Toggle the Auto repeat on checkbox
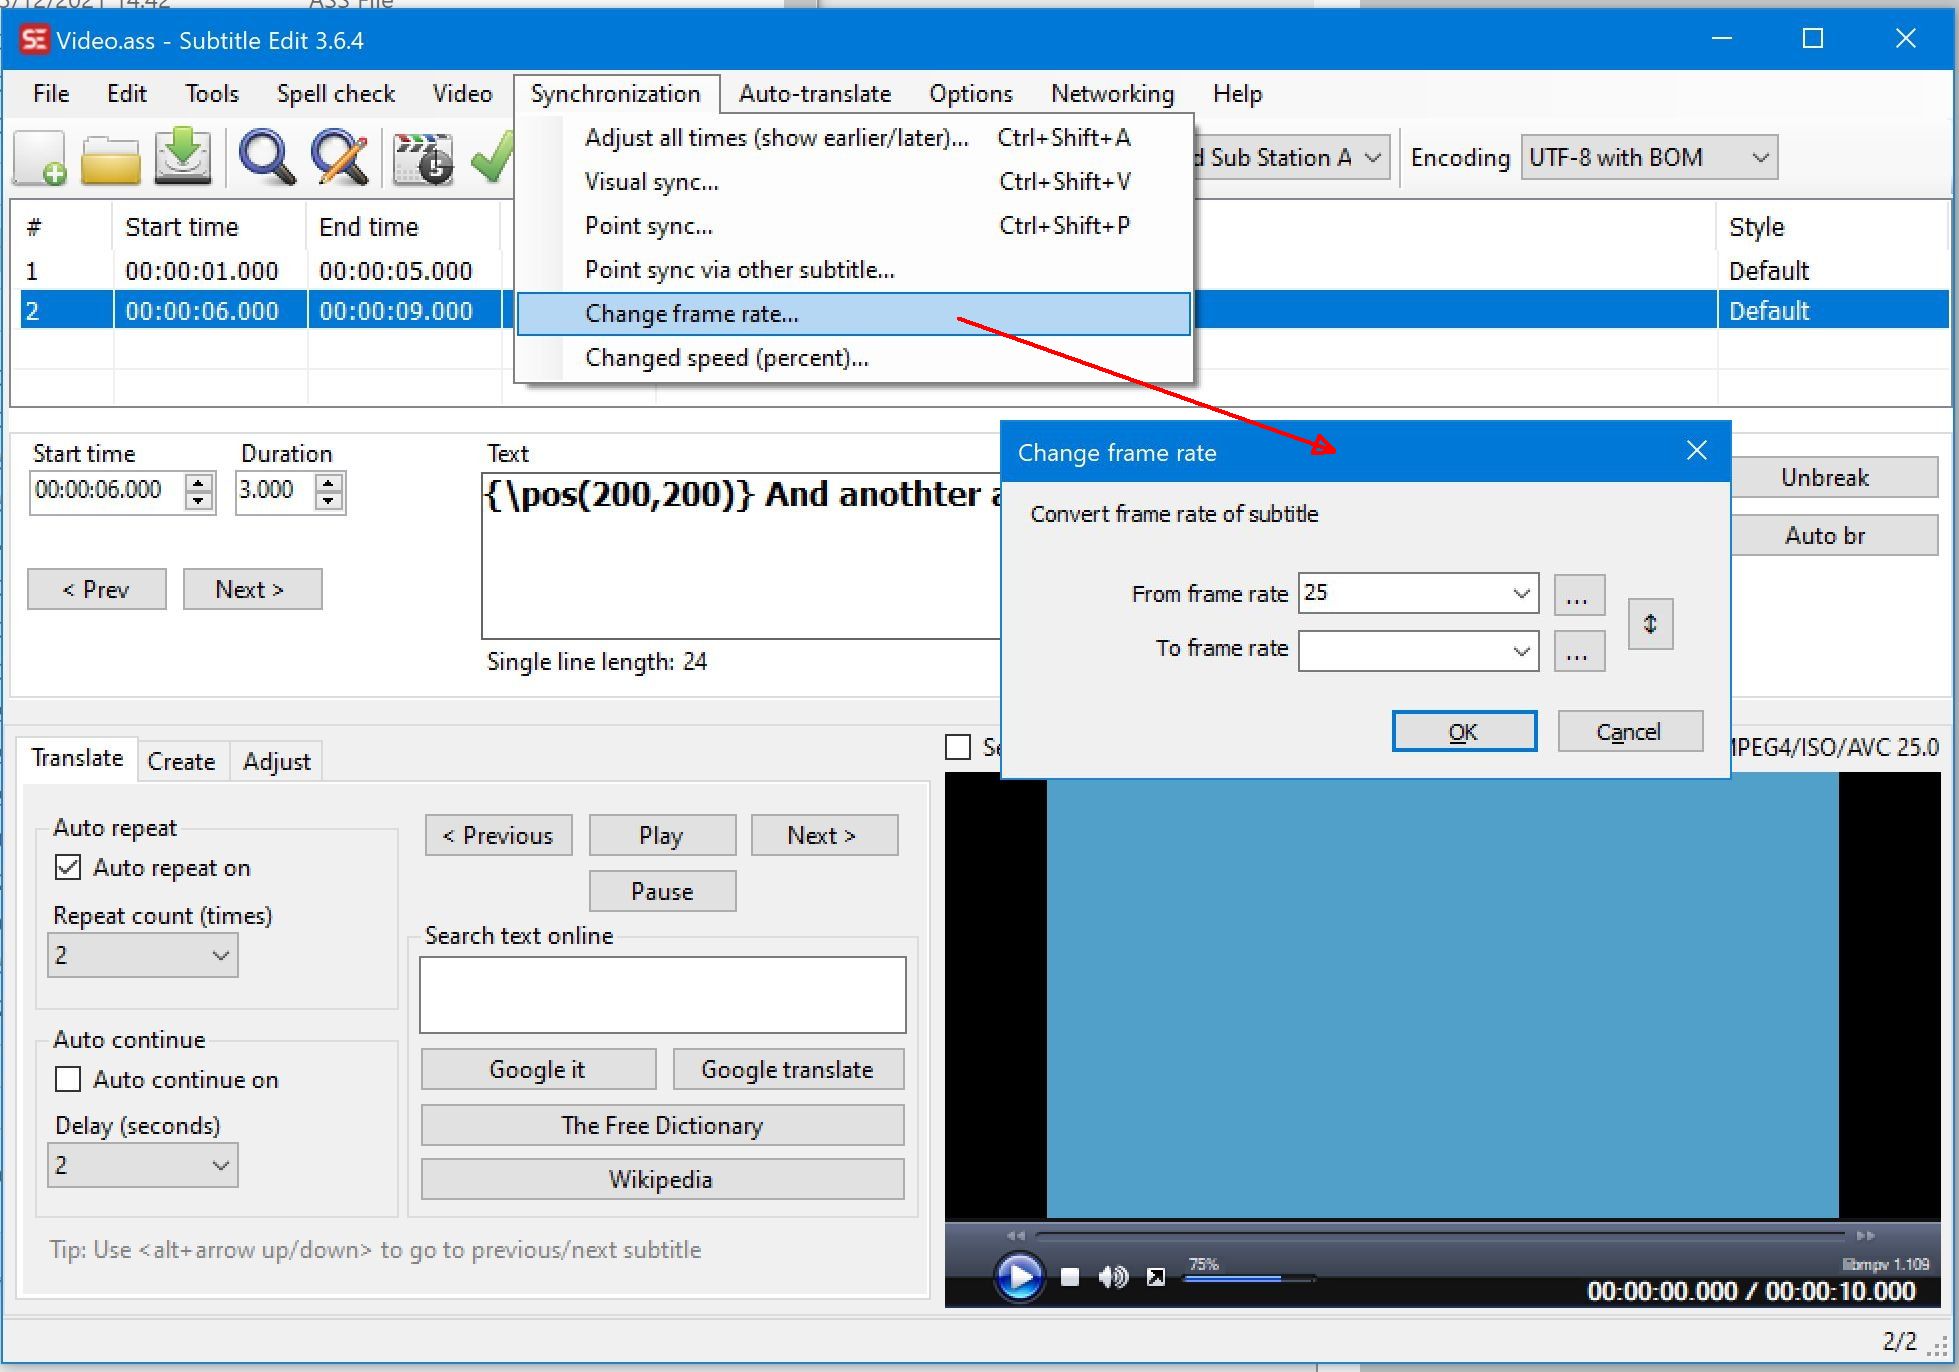The image size is (1959, 1372). coord(68,867)
